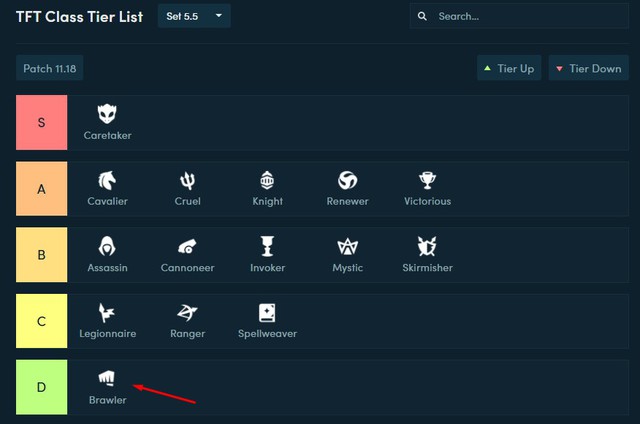640x424 pixels.
Task: Click the Caretaker class icon
Action: click(x=107, y=114)
